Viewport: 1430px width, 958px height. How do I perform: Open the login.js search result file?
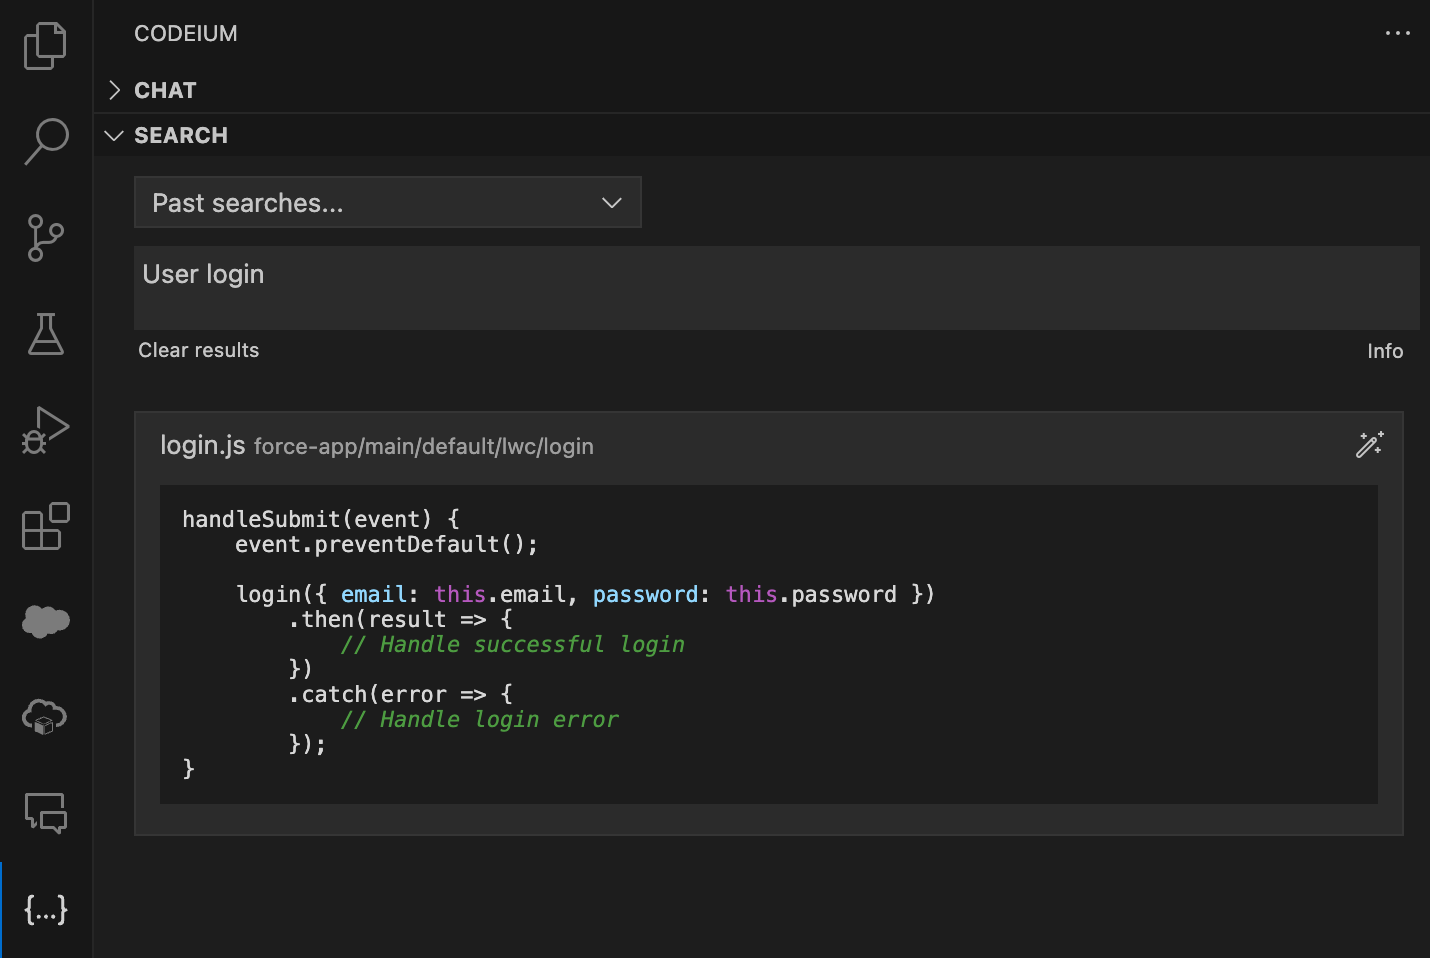pos(203,445)
